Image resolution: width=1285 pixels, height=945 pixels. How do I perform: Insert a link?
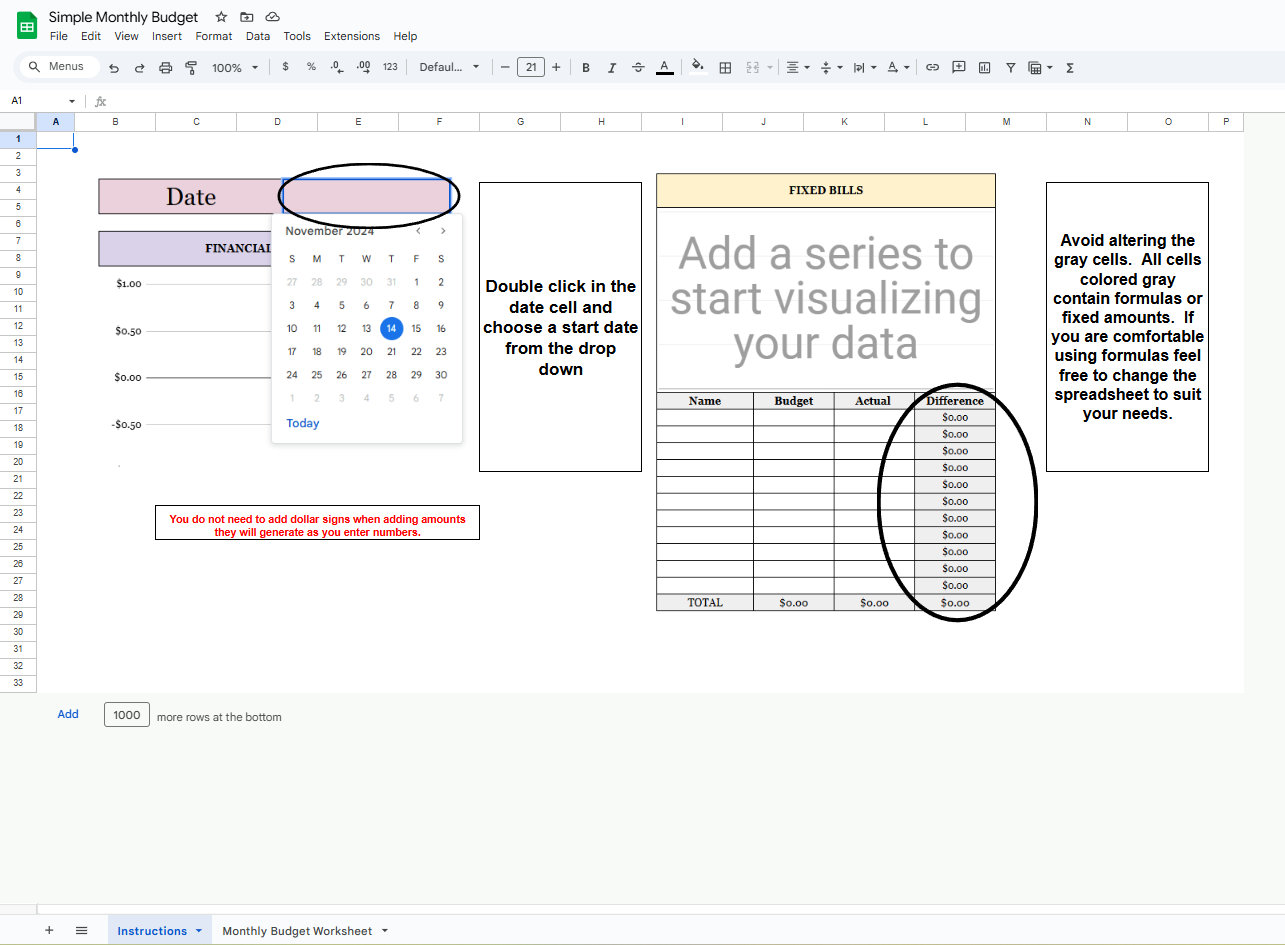[x=932, y=67]
